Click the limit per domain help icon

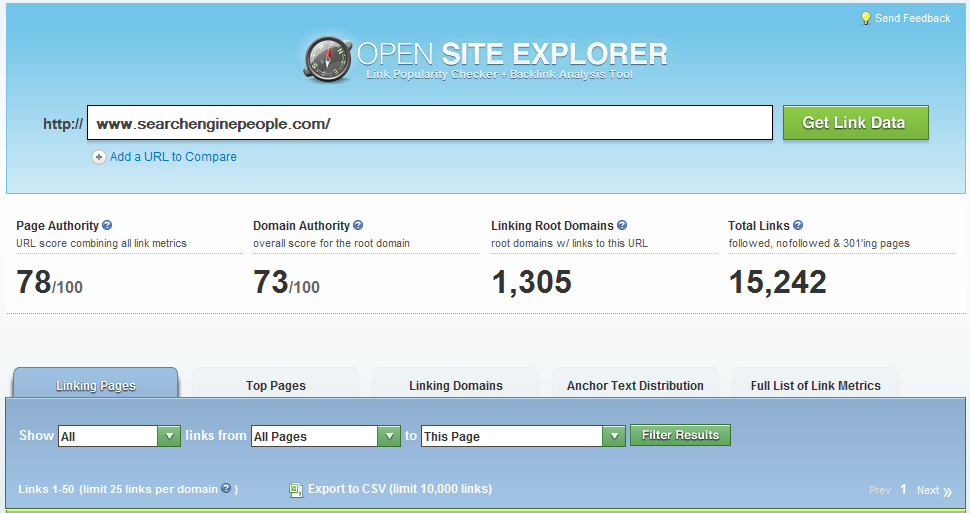coord(226,489)
